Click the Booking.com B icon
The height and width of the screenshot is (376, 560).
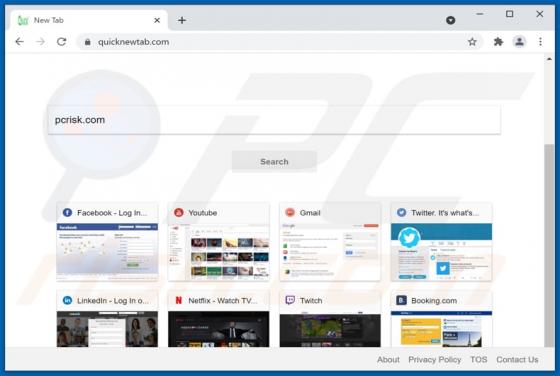(401, 300)
